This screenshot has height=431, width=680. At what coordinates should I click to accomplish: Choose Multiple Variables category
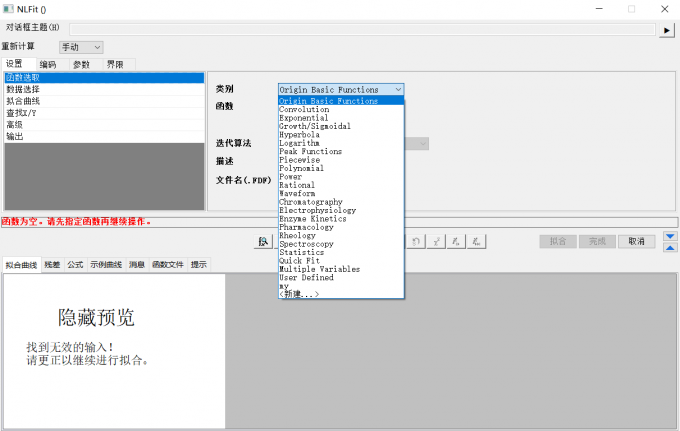point(341,269)
